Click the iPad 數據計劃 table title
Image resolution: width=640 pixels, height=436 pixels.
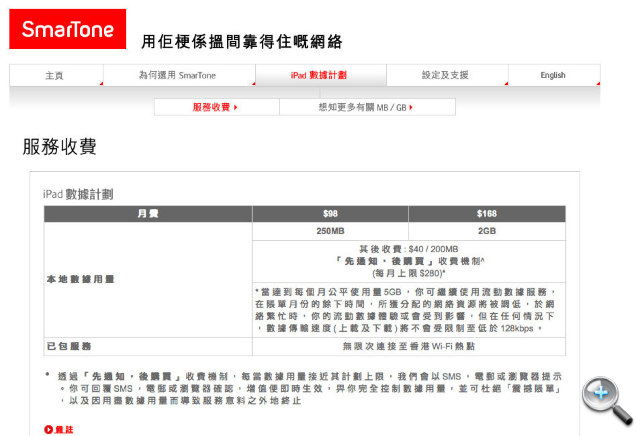click(78, 194)
